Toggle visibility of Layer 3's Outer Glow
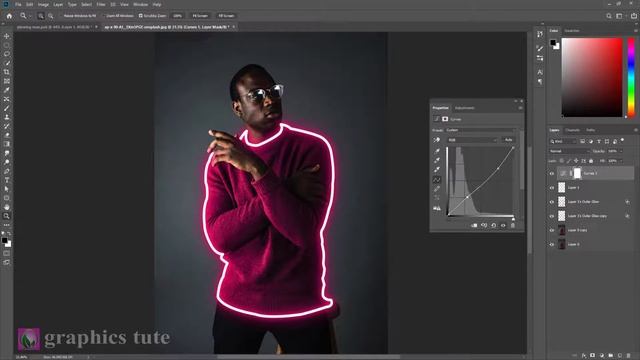Viewport: 640px width, 360px height. coord(552,202)
